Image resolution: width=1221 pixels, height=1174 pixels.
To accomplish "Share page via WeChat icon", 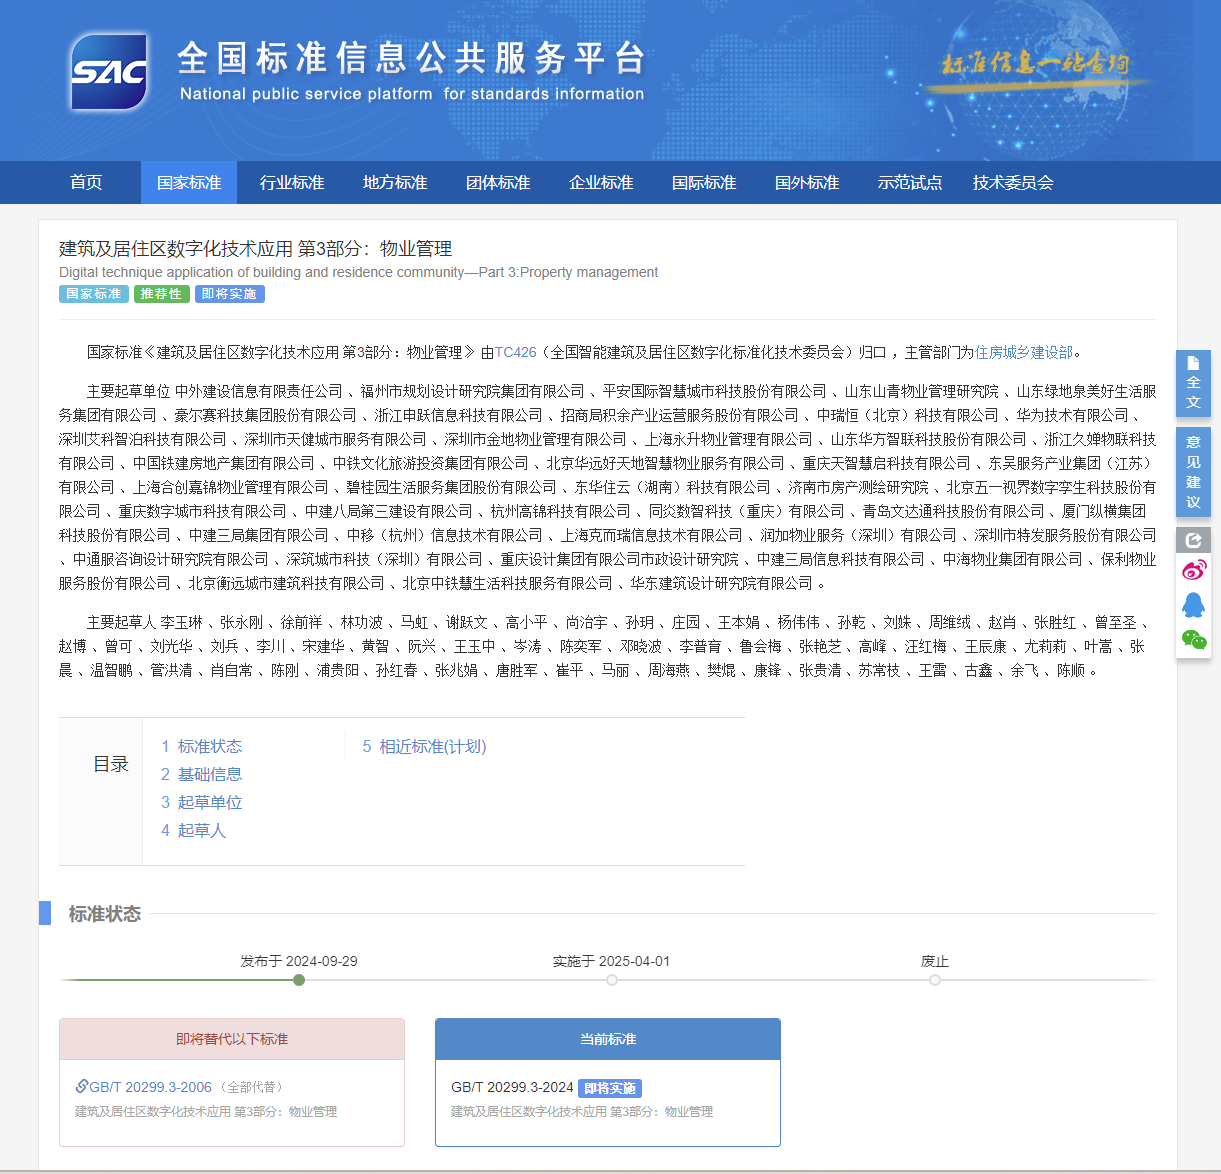I will click(1193, 639).
